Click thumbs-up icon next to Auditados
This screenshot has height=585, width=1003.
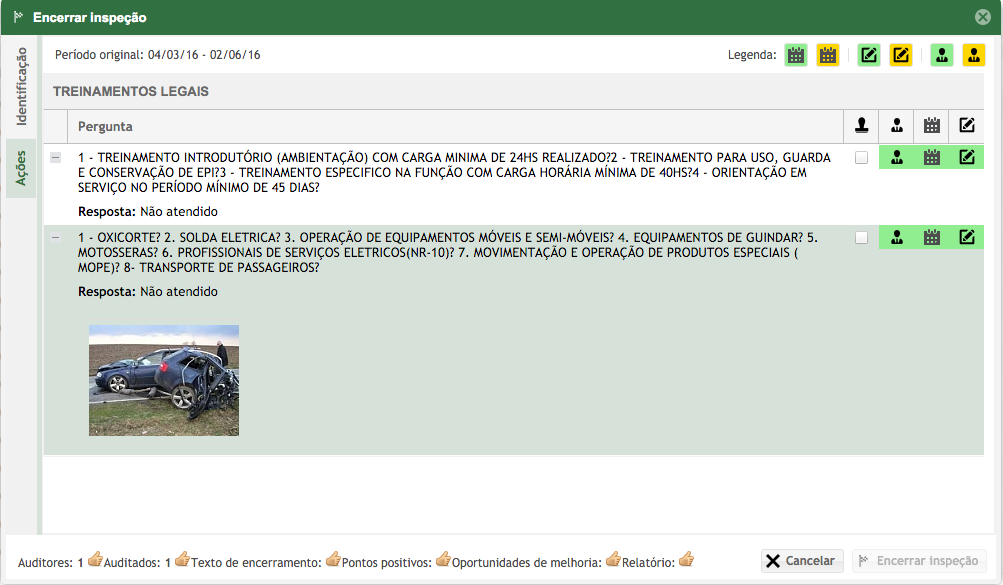tap(182, 559)
